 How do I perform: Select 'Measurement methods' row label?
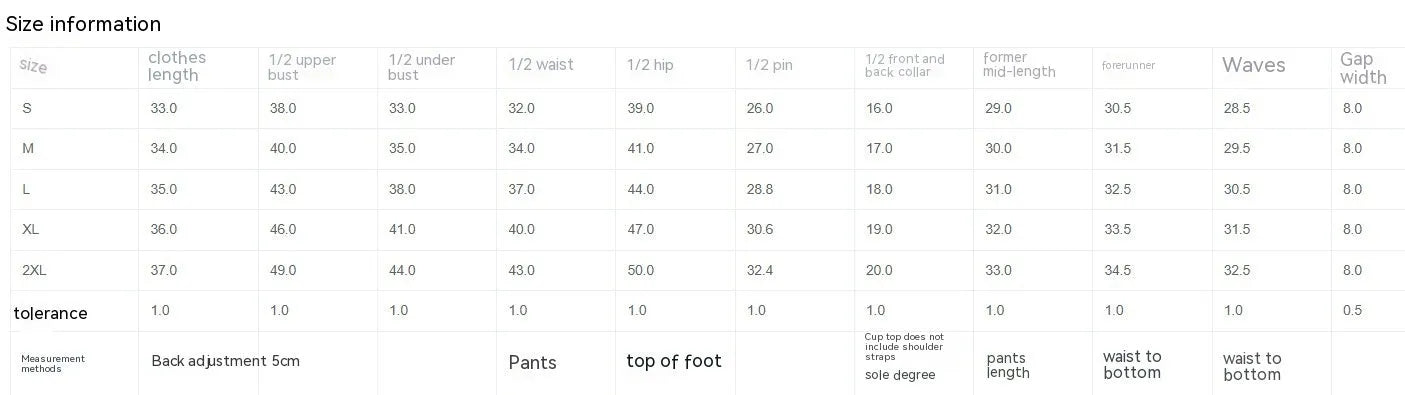click(53, 364)
